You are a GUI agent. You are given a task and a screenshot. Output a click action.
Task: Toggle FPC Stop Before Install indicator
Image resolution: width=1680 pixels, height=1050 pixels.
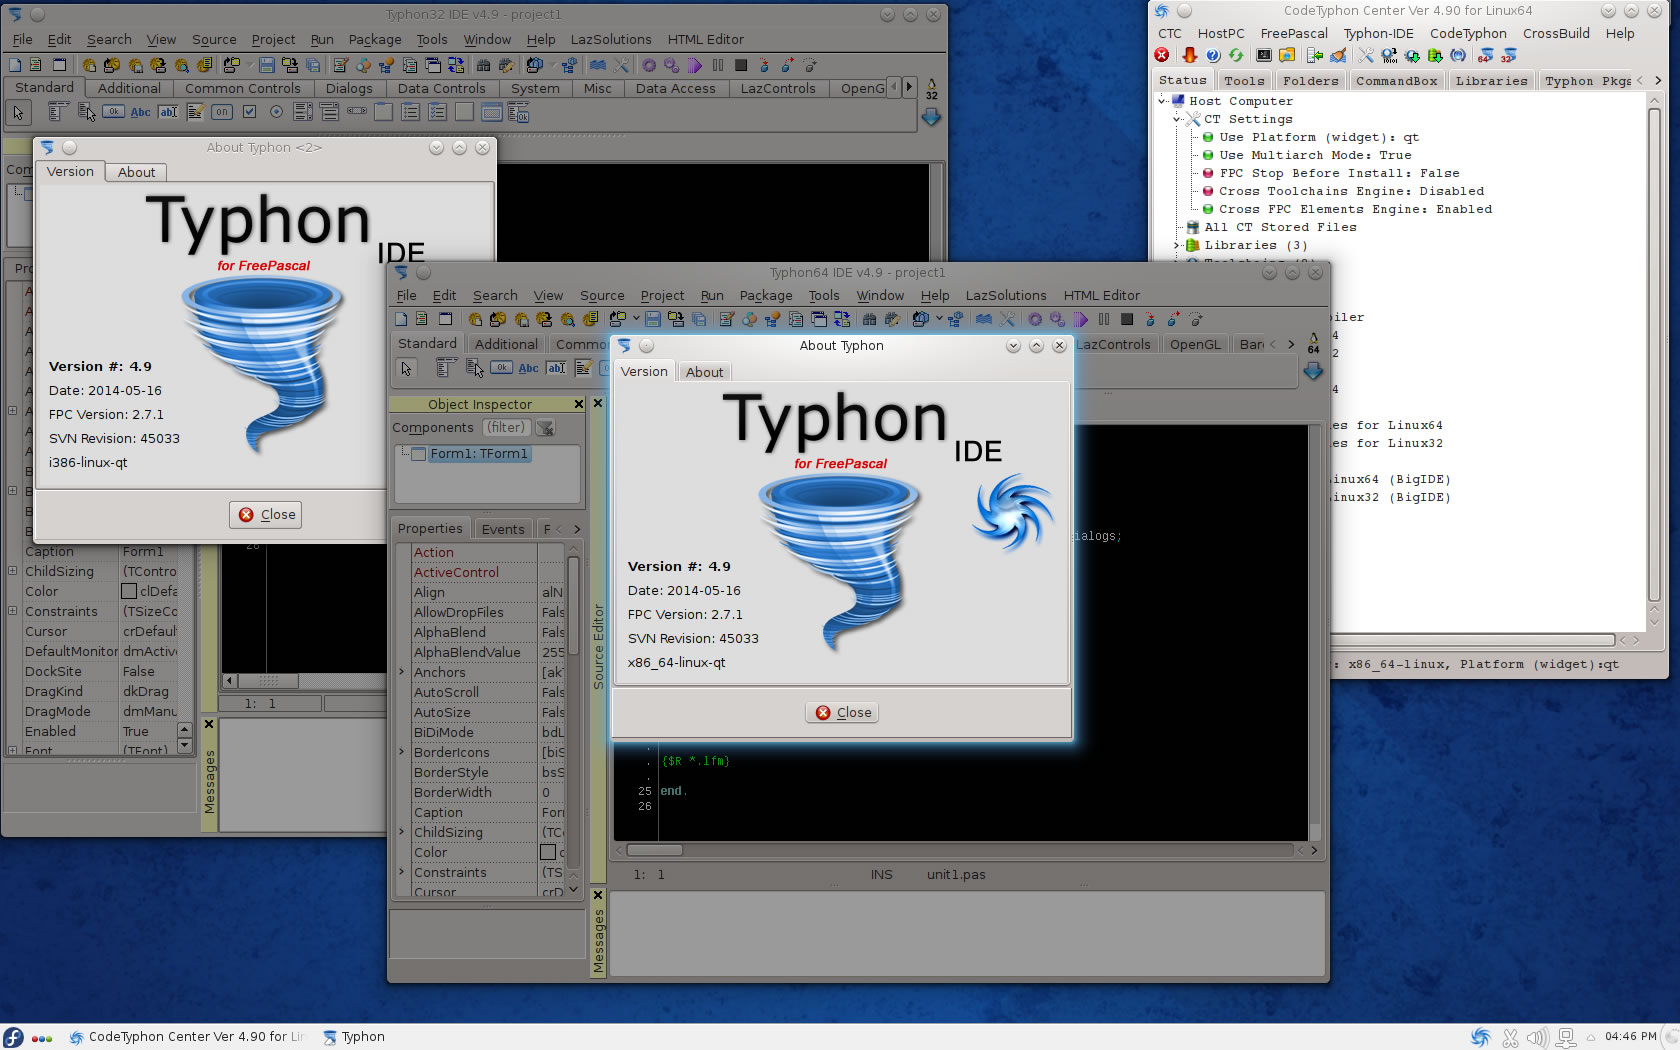pyautogui.click(x=1207, y=173)
